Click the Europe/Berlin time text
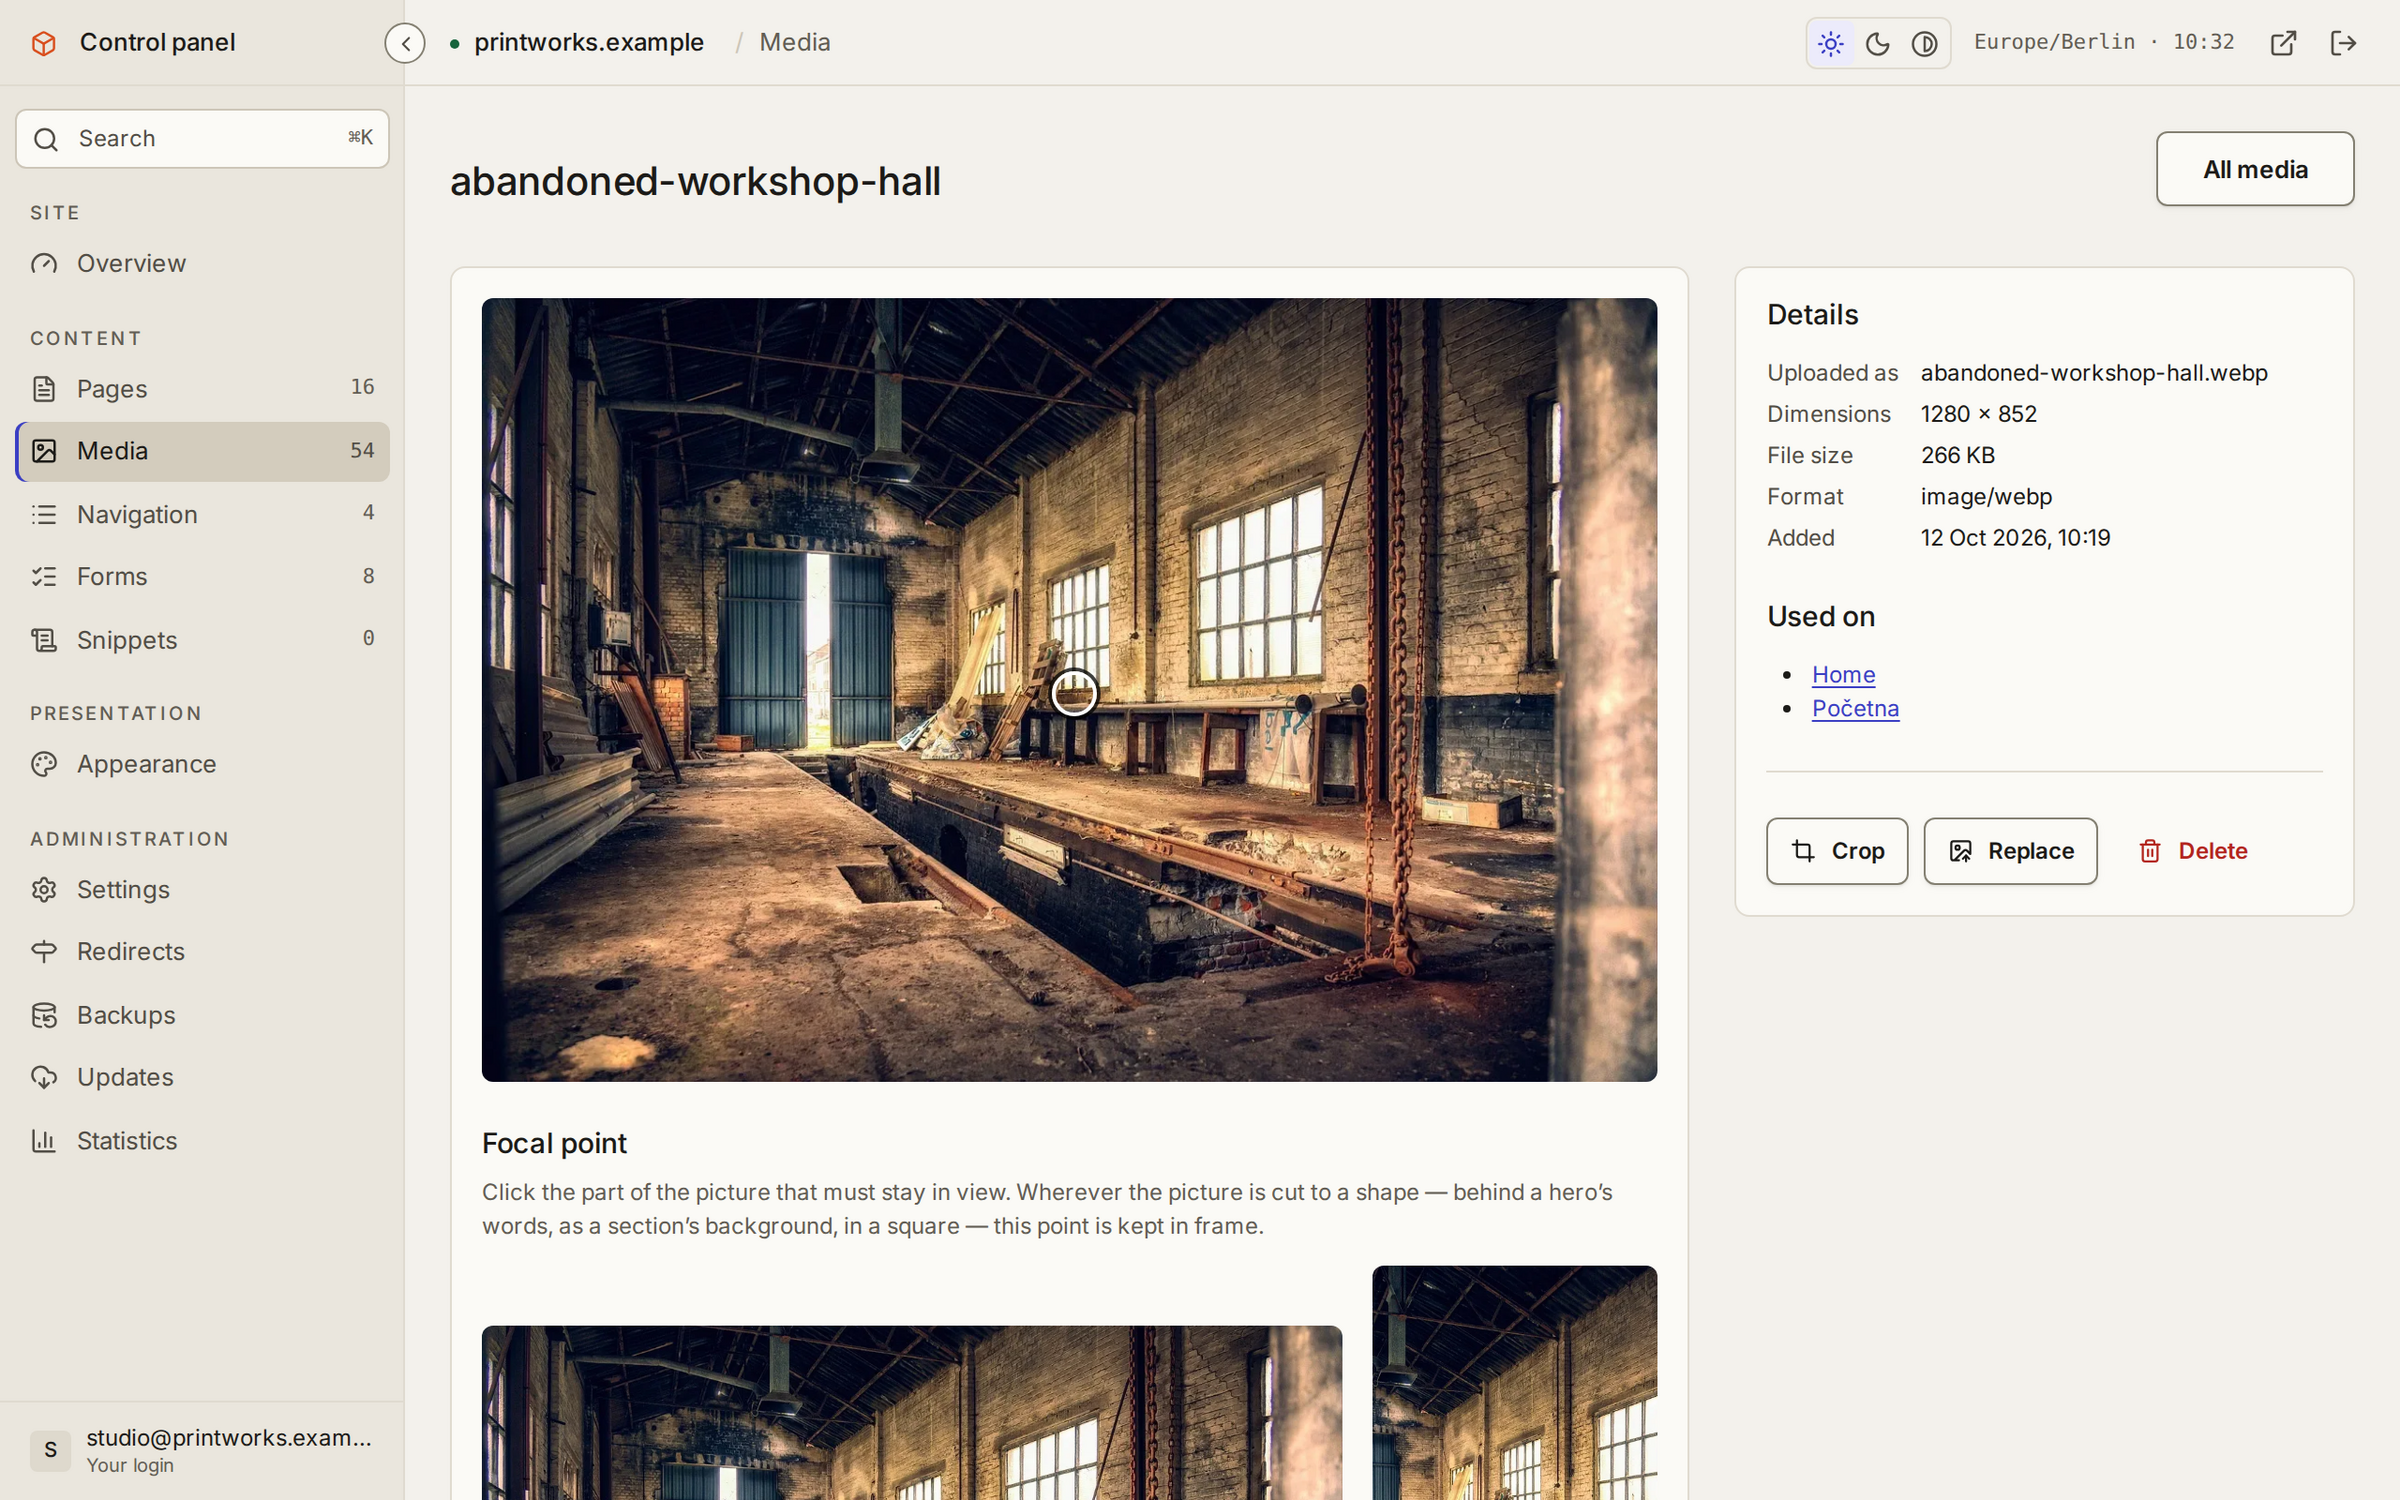The image size is (2400, 1500). pos(2104,43)
